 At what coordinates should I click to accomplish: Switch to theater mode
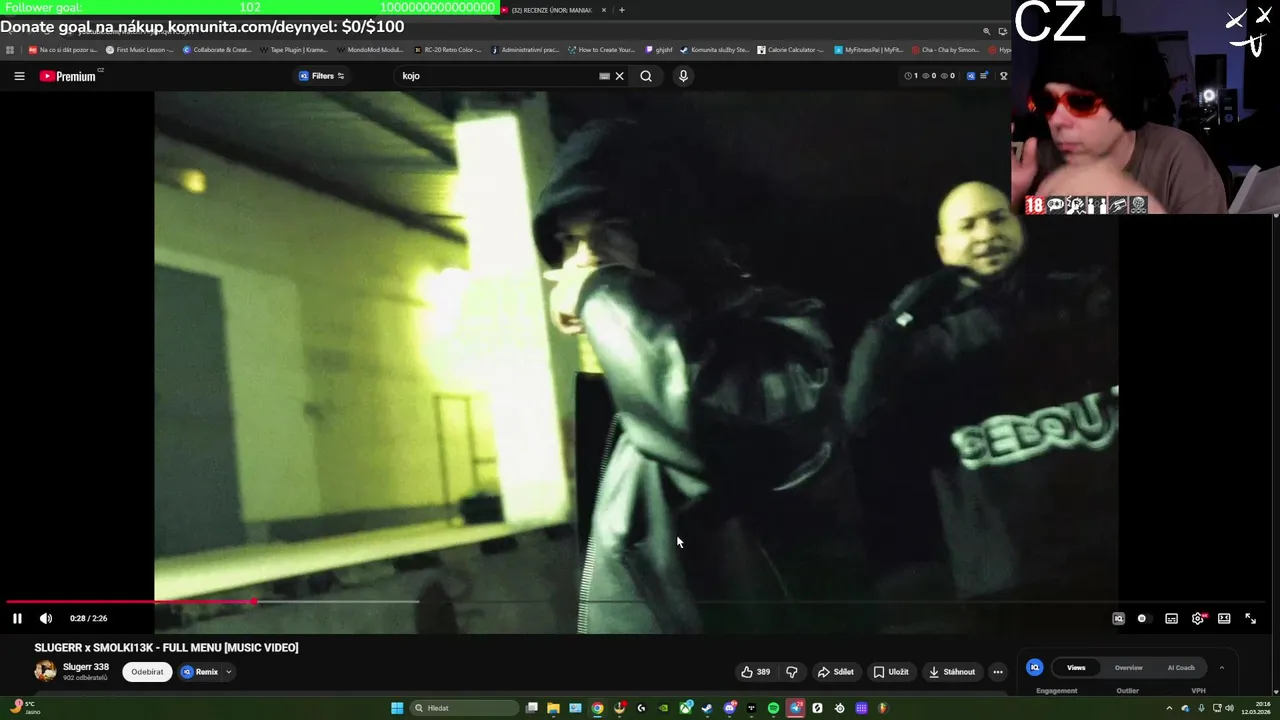click(x=1224, y=618)
